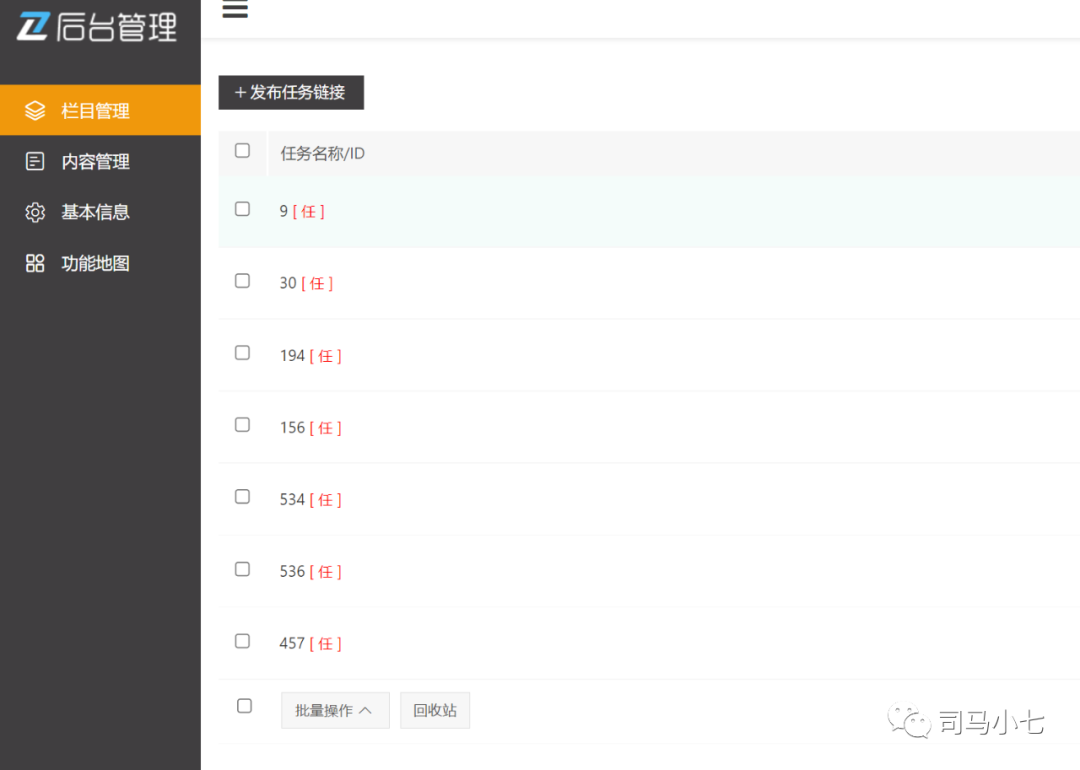Click the 后台管理 title text
This screenshot has height=770, width=1080.
[x=116, y=27]
